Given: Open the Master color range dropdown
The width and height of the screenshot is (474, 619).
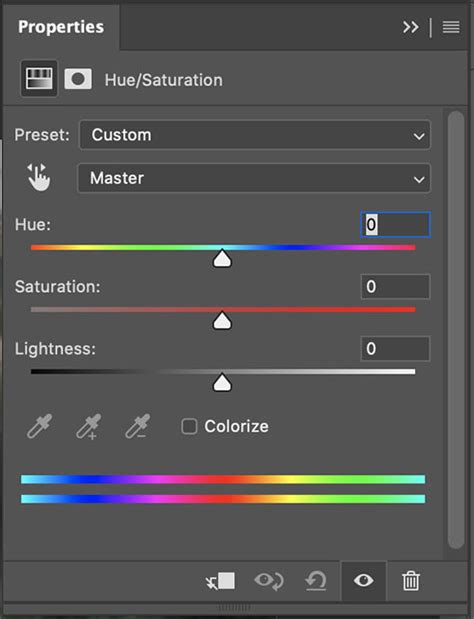Looking at the screenshot, I should click(254, 178).
